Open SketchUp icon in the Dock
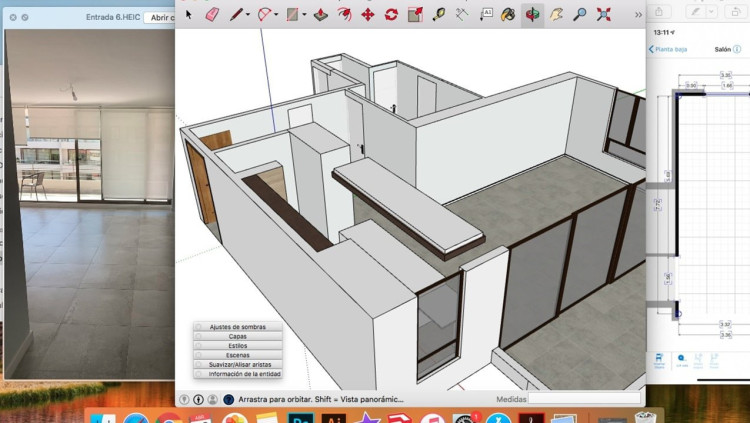 pos(399,419)
